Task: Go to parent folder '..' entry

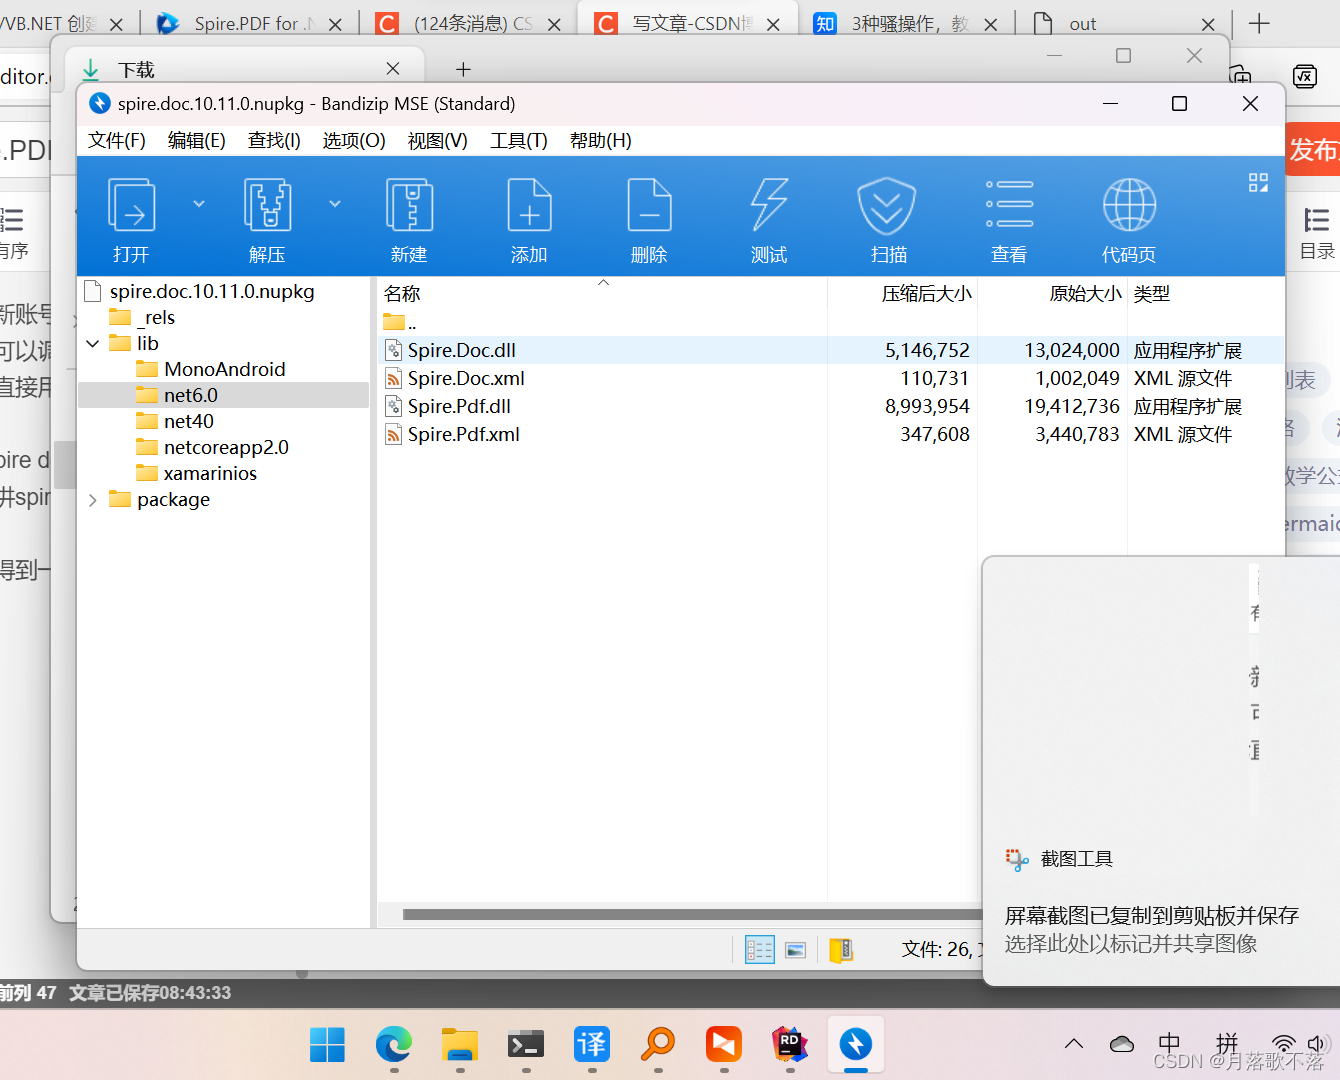Action: point(400,322)
